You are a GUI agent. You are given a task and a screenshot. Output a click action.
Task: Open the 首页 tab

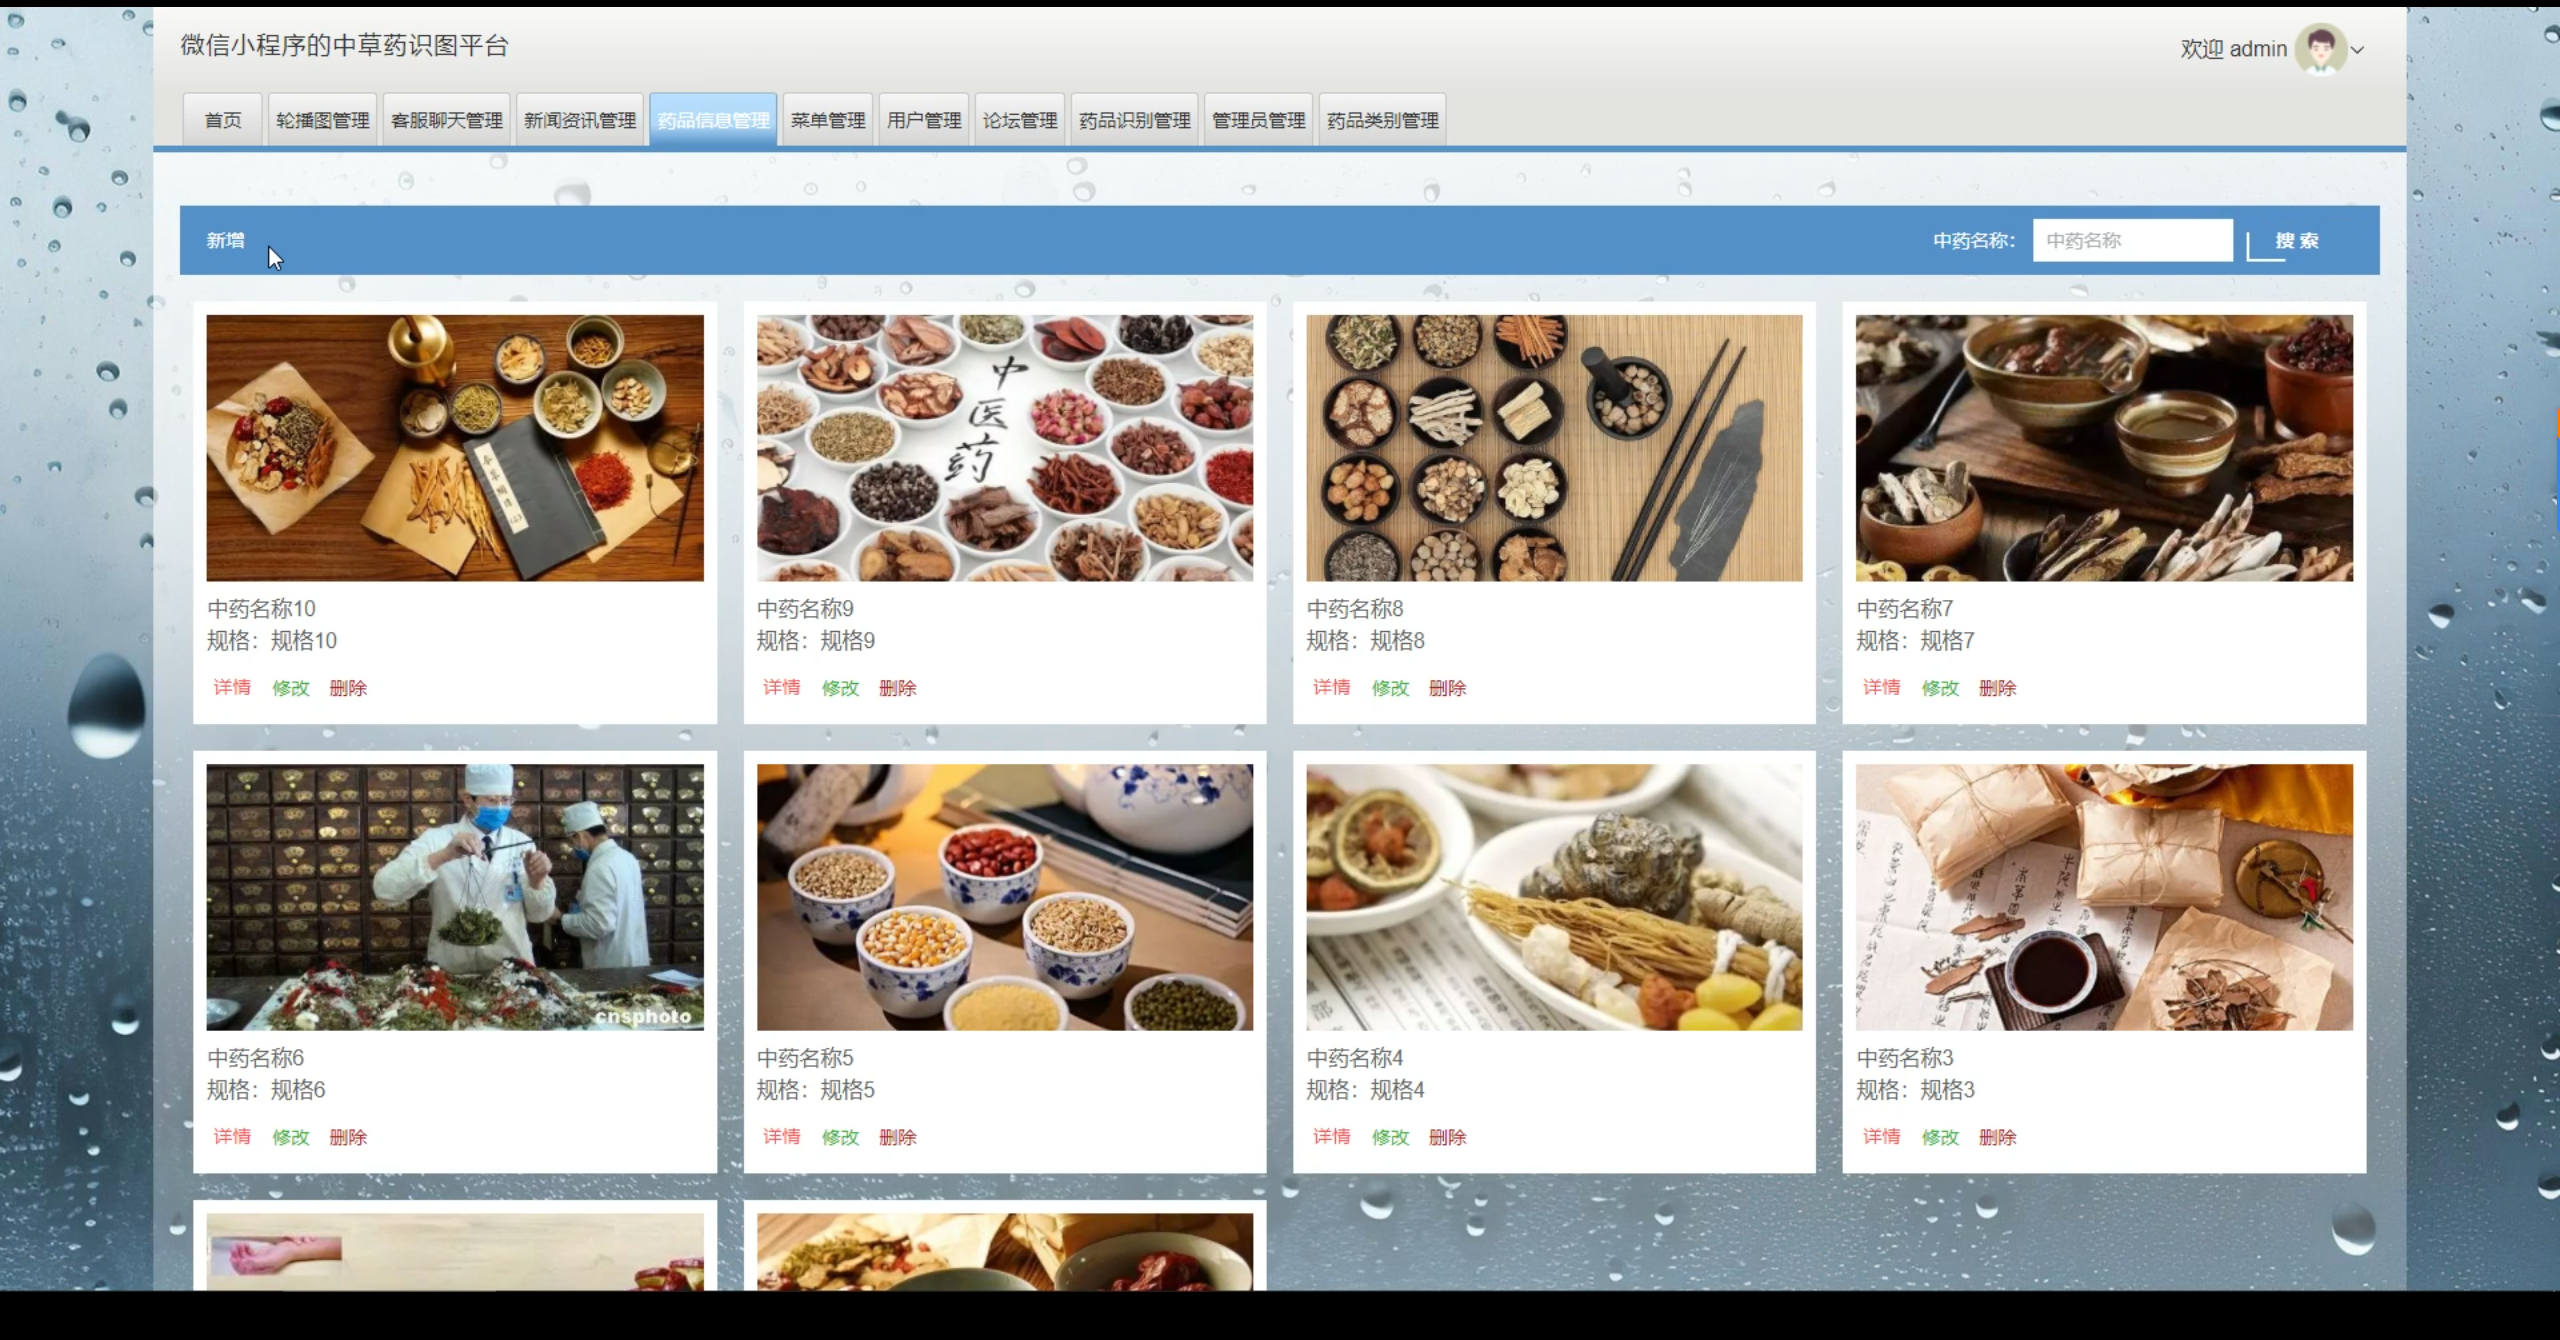(x=222, y=120)
